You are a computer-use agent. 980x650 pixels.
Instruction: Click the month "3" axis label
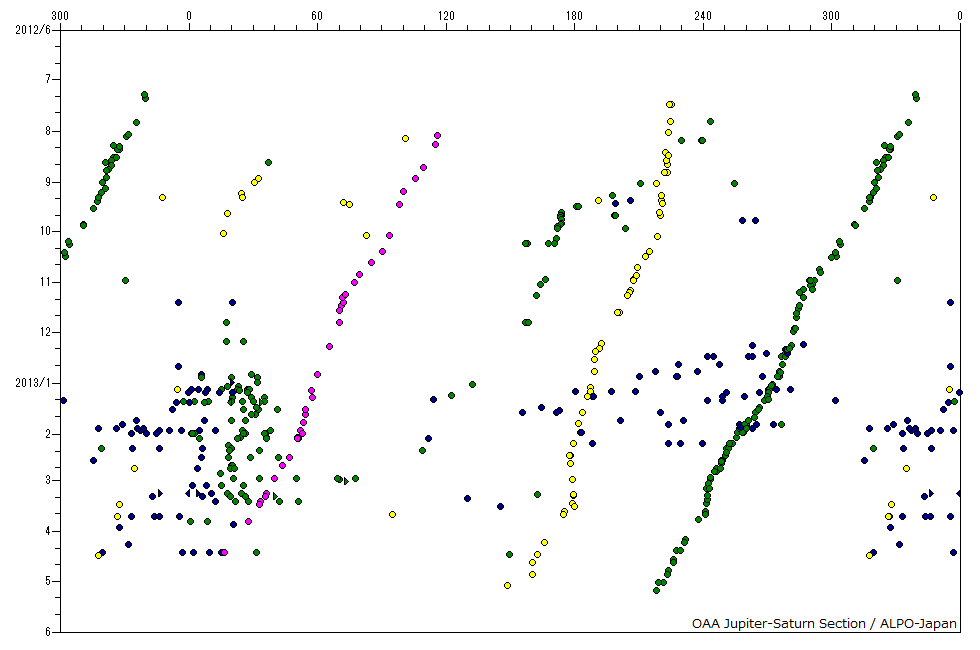coord(48,481)
